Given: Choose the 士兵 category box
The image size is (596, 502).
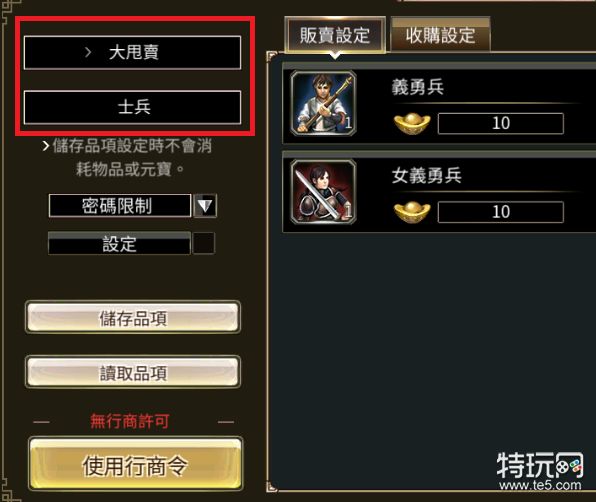Looking at the screenshot, I should coord(132,107).
